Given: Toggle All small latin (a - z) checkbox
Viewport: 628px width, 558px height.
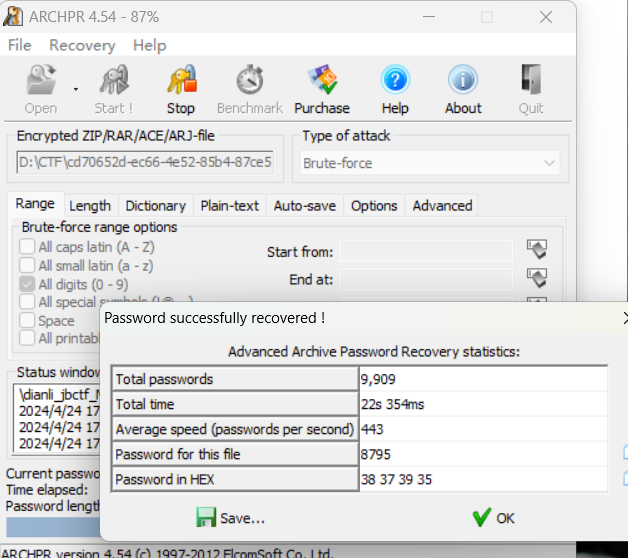Looking at the screenshot, I should (27, 265).
